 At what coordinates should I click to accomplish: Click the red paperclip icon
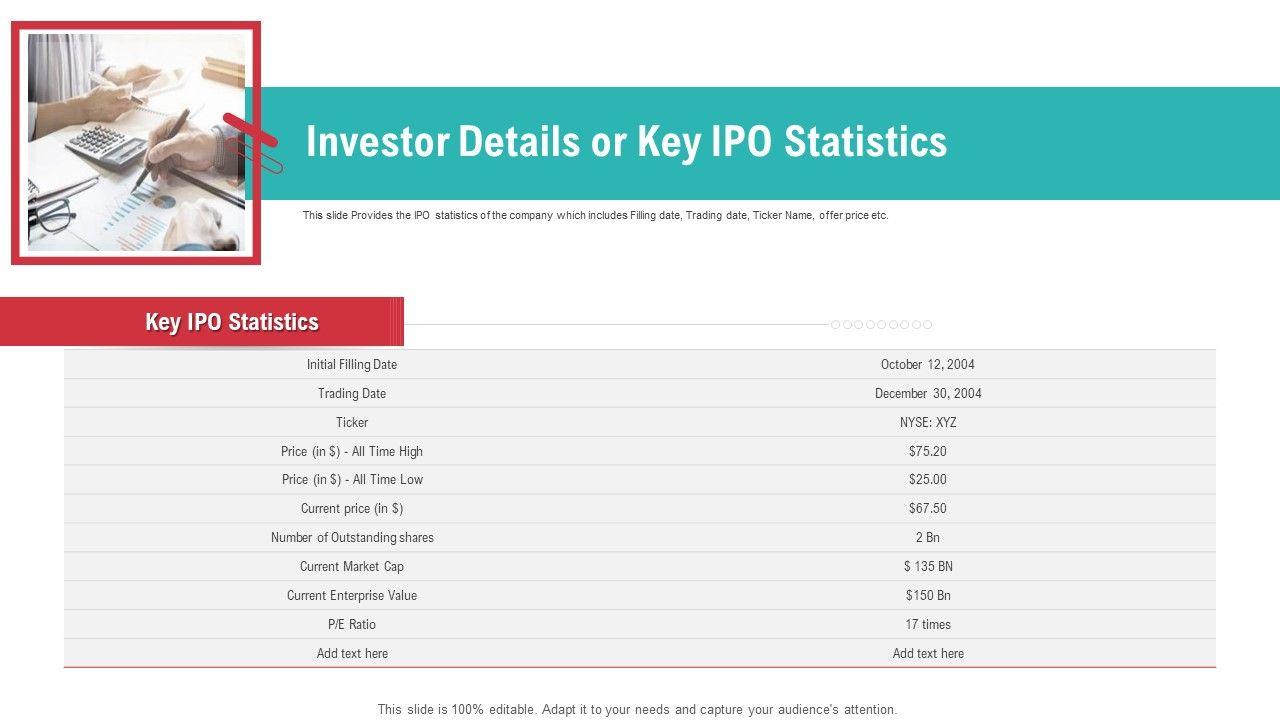[253, 145]
